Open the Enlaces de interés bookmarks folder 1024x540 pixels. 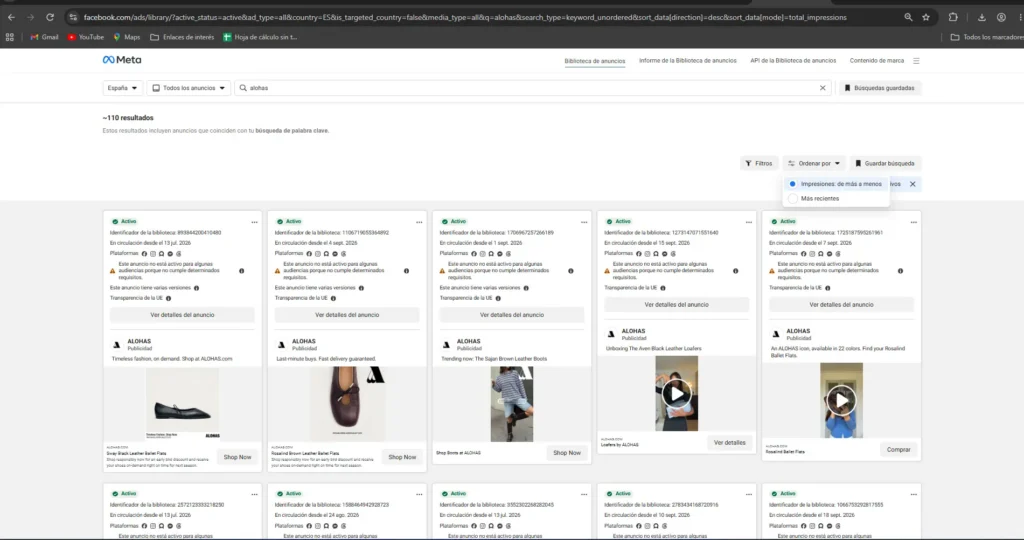point(182,37)
